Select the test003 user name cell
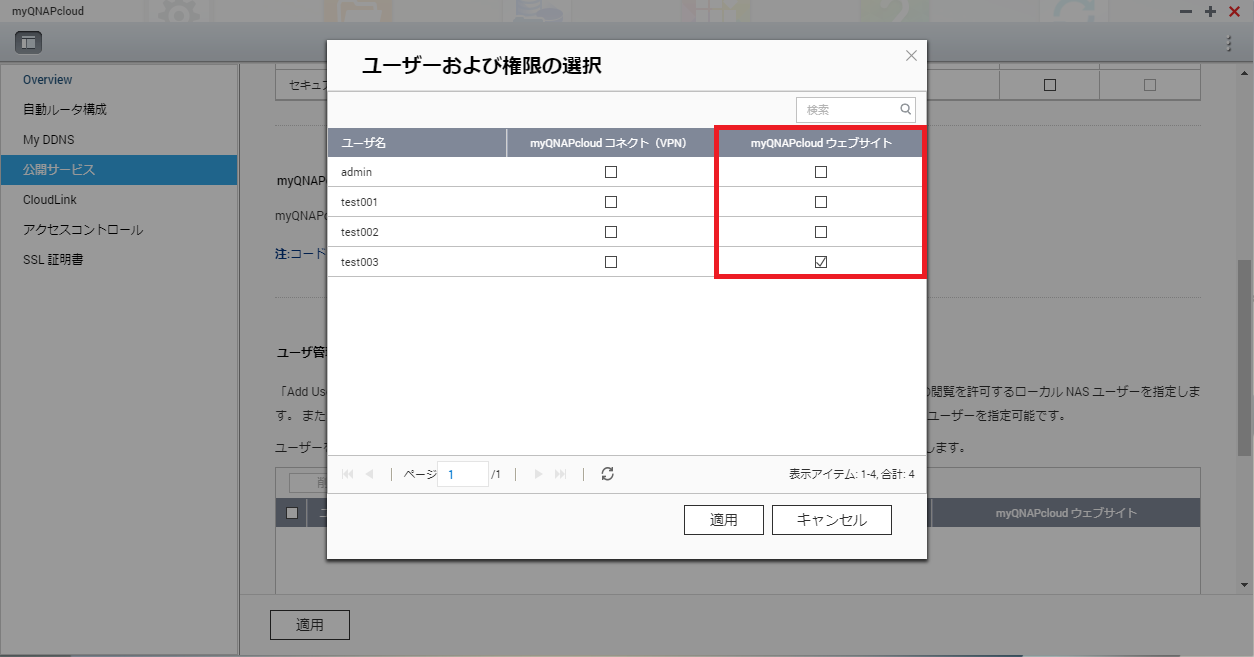Image resolution: width=1254 pixels, height=657 pixels. (x=417, y=262)
